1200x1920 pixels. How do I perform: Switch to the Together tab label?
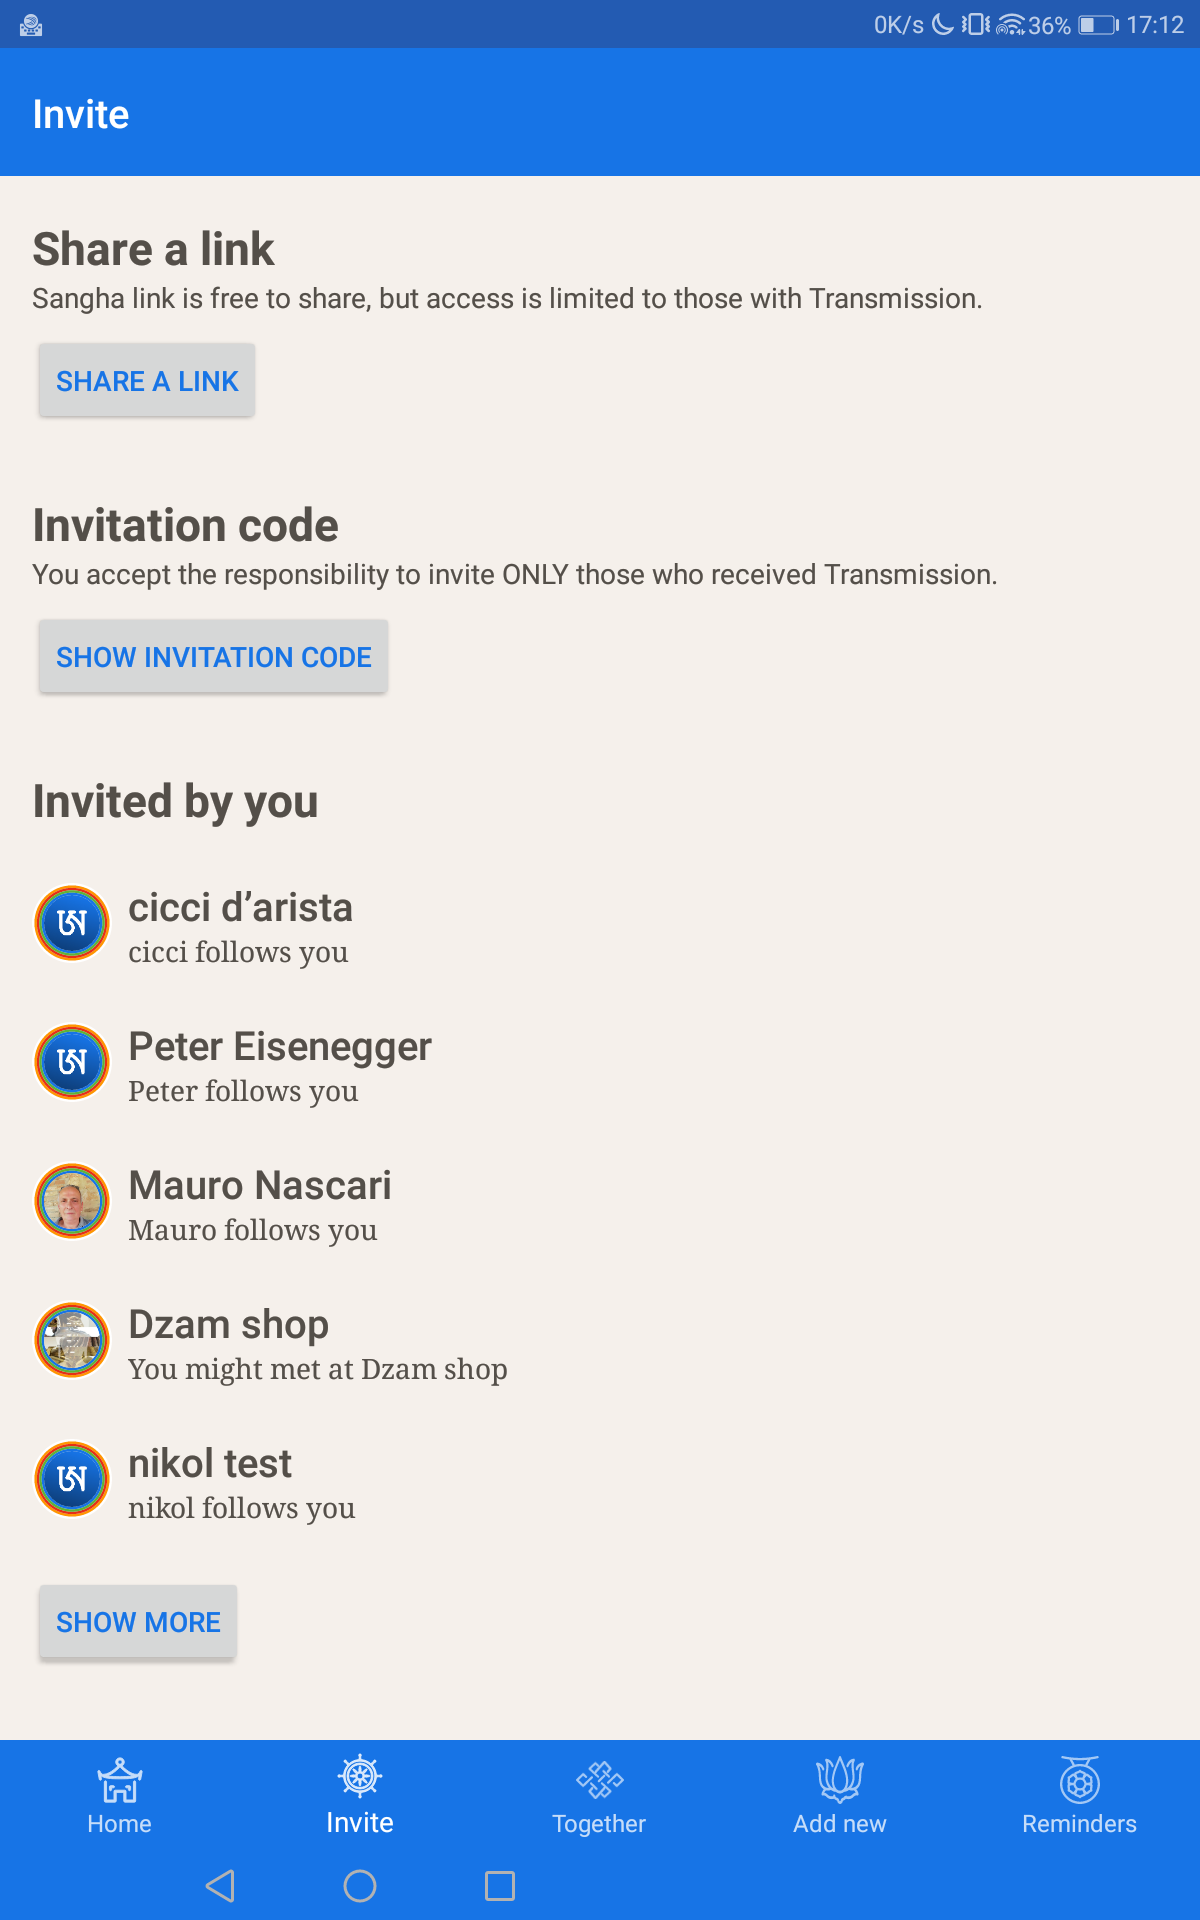[599, 1824]
